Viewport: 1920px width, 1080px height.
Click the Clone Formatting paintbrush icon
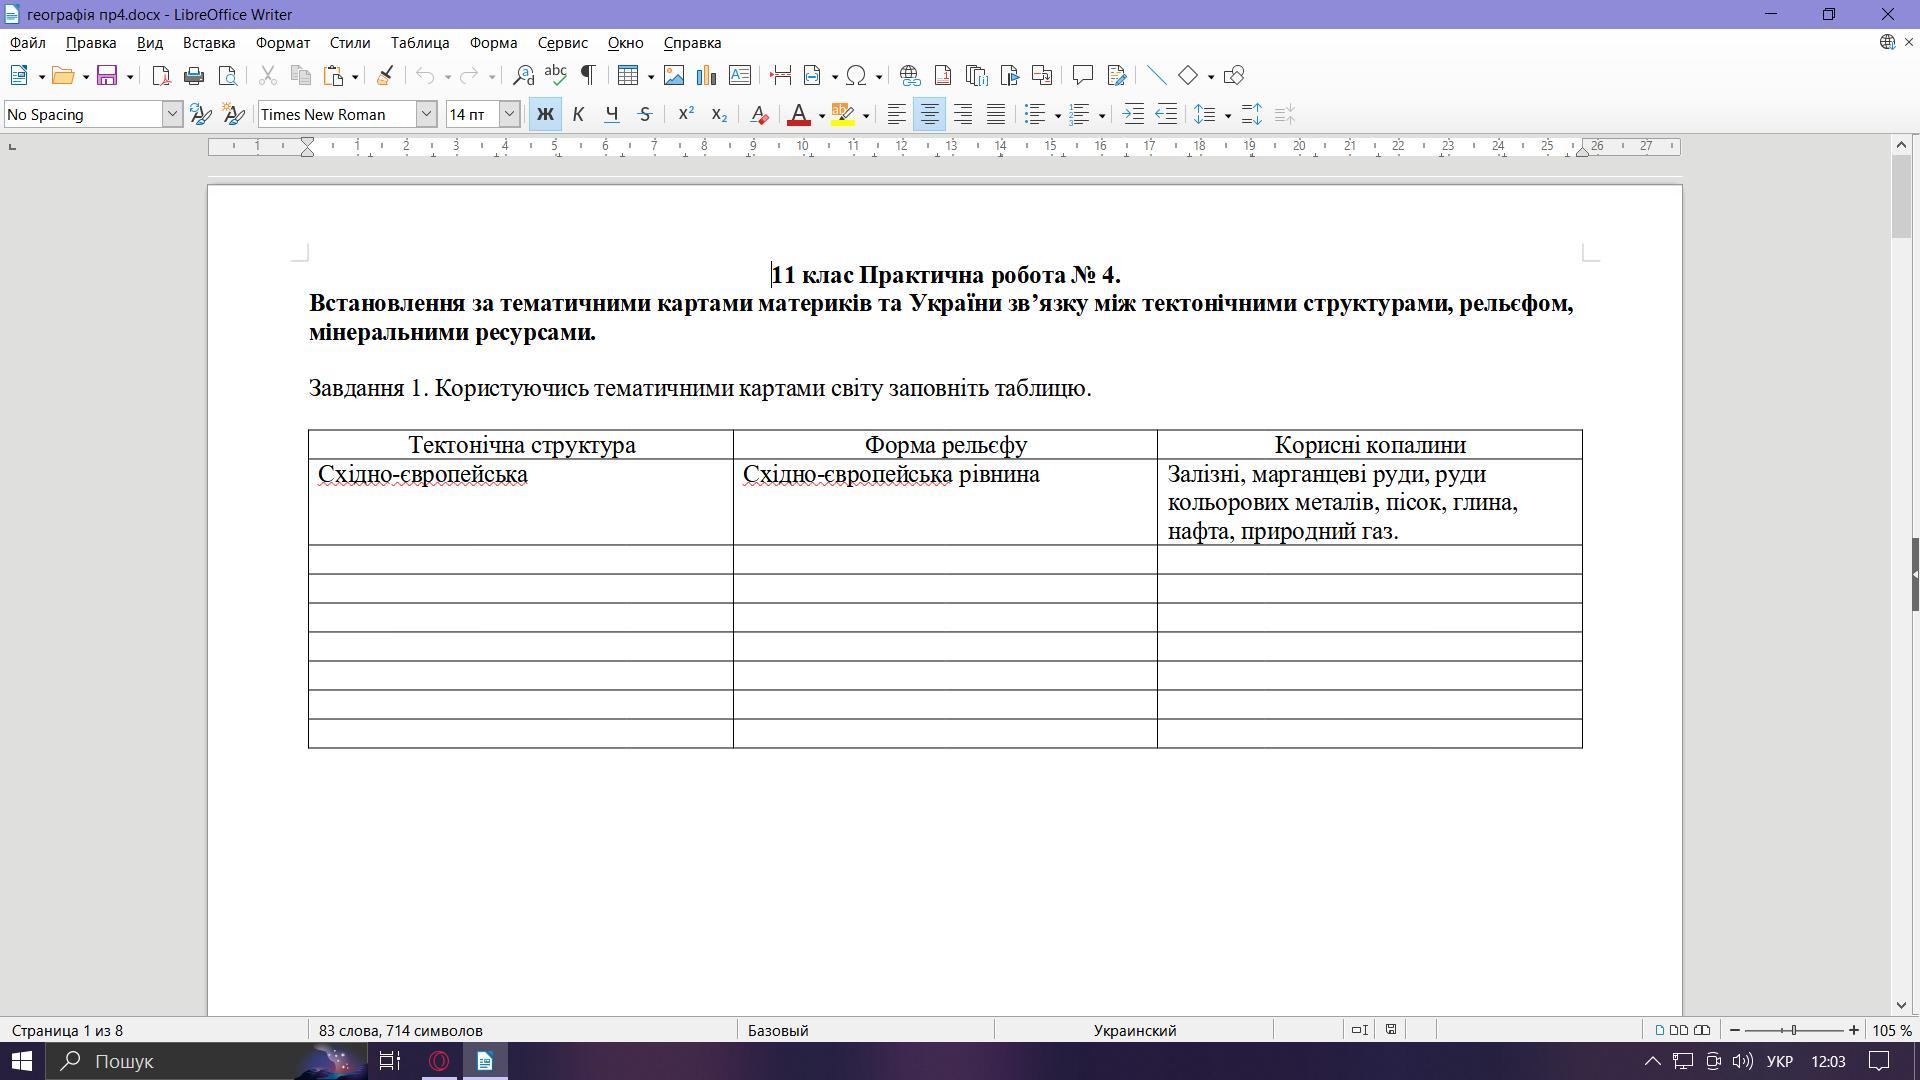tap(384, 76)
